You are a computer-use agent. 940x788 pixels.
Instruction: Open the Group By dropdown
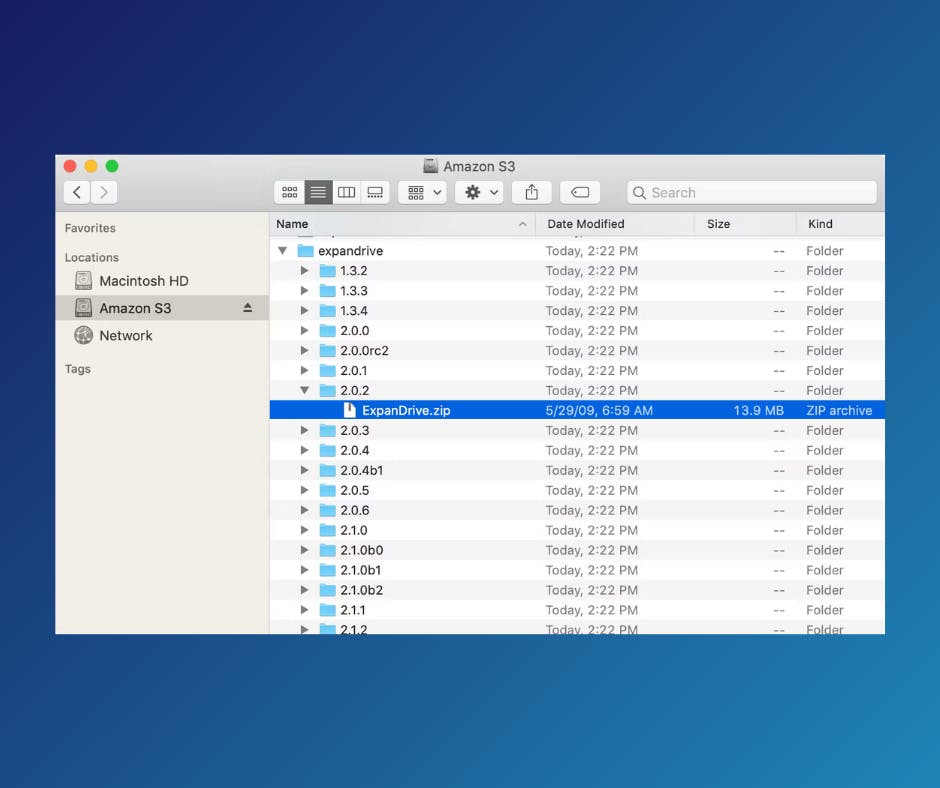pos(422,192)
